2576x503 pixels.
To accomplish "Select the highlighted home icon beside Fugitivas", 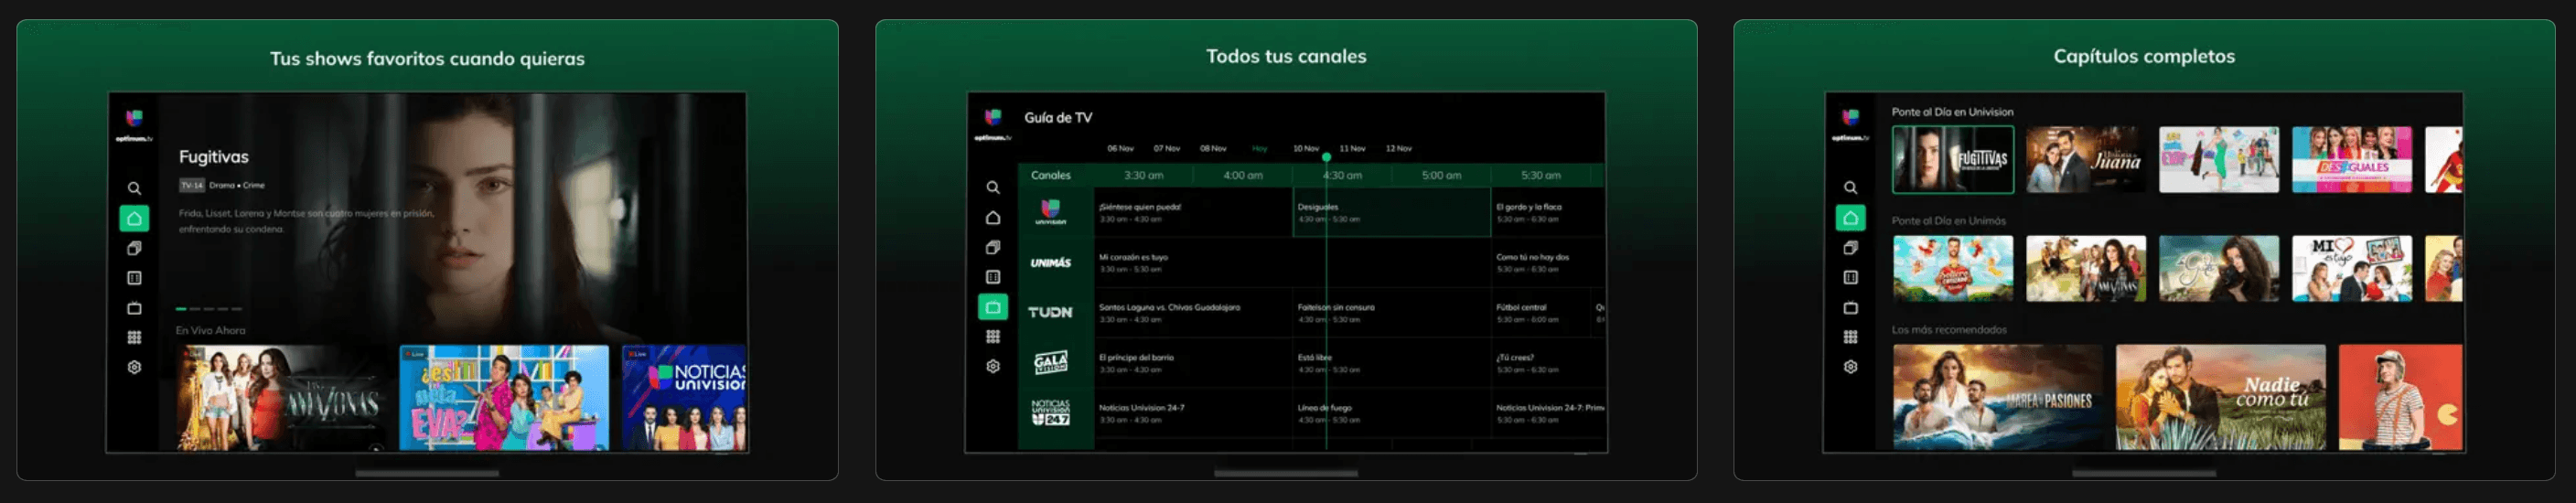I will 134,218.
